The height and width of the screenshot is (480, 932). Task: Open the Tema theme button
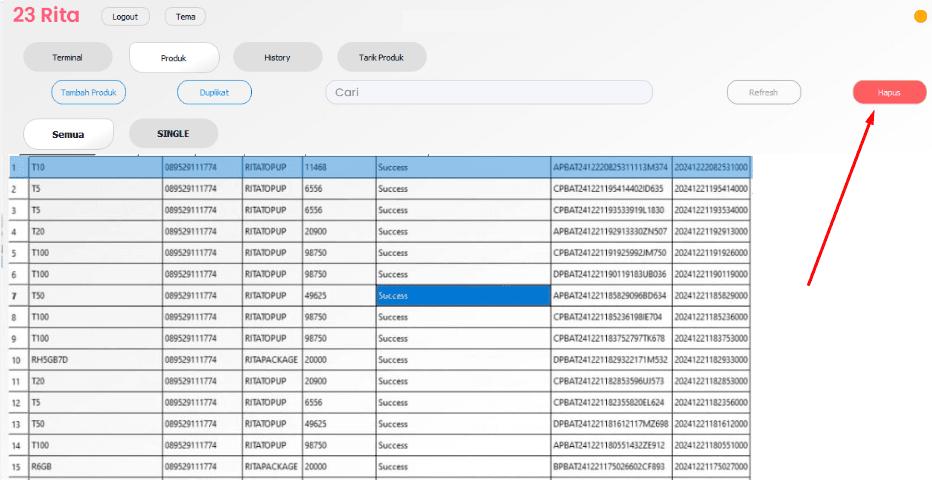(x=185, y=17)
